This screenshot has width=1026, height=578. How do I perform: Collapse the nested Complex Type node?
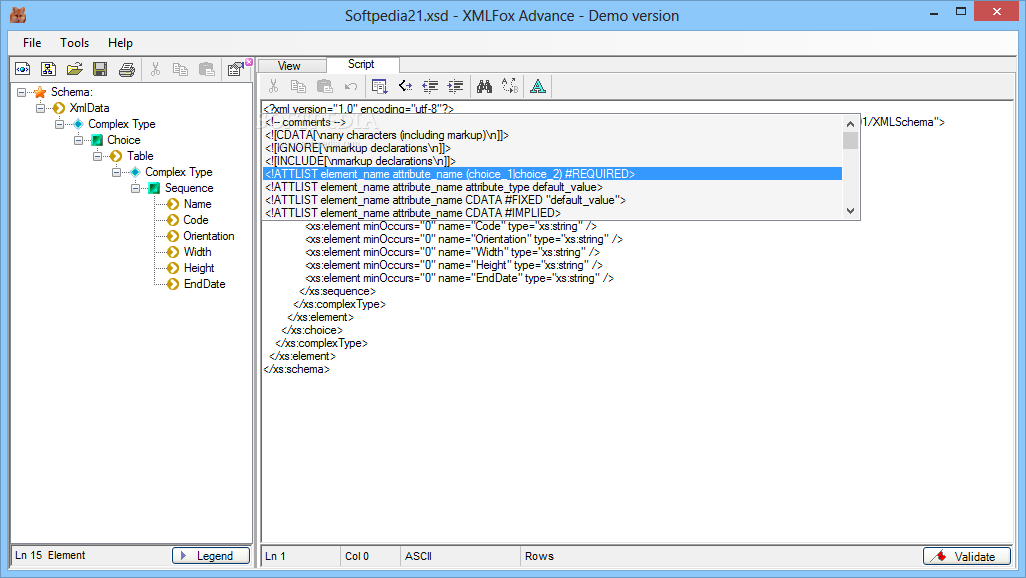116,172
